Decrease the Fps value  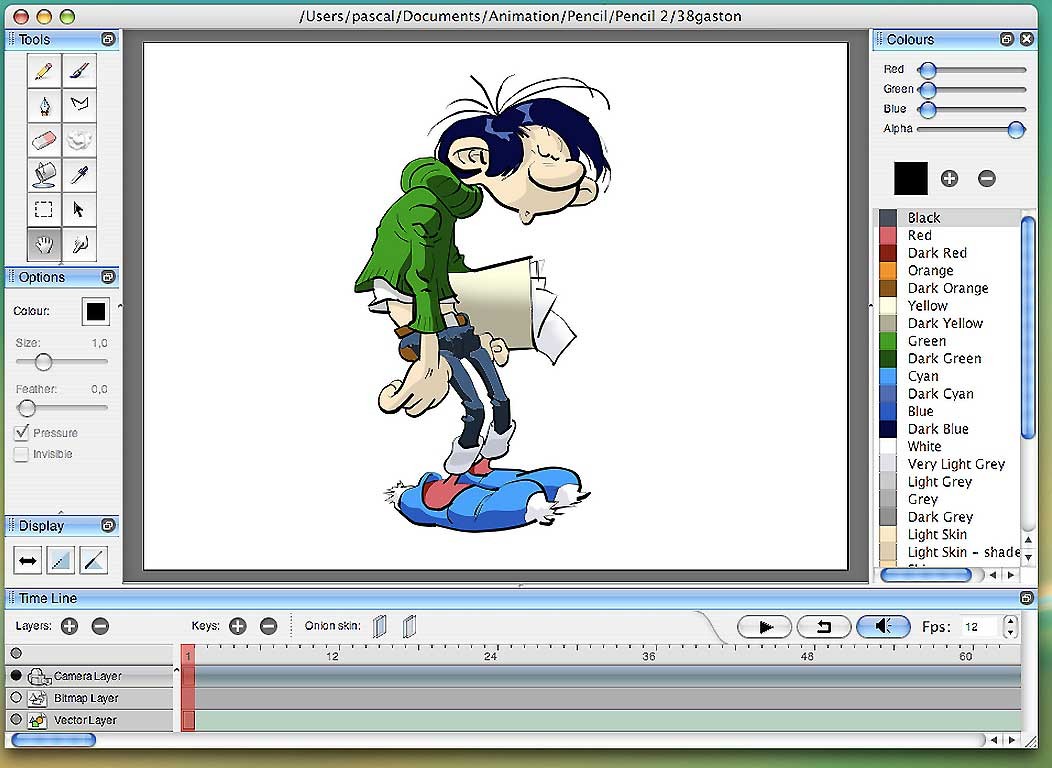[1010, 633]
